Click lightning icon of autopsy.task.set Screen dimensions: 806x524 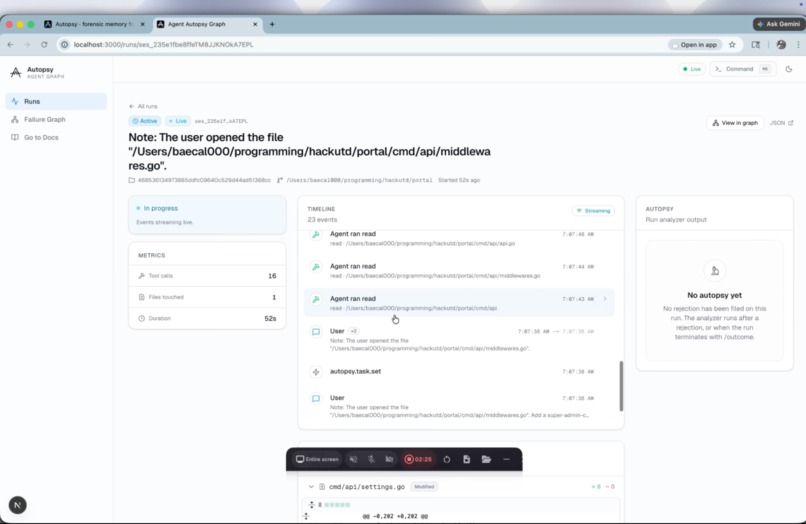[316, 372]
